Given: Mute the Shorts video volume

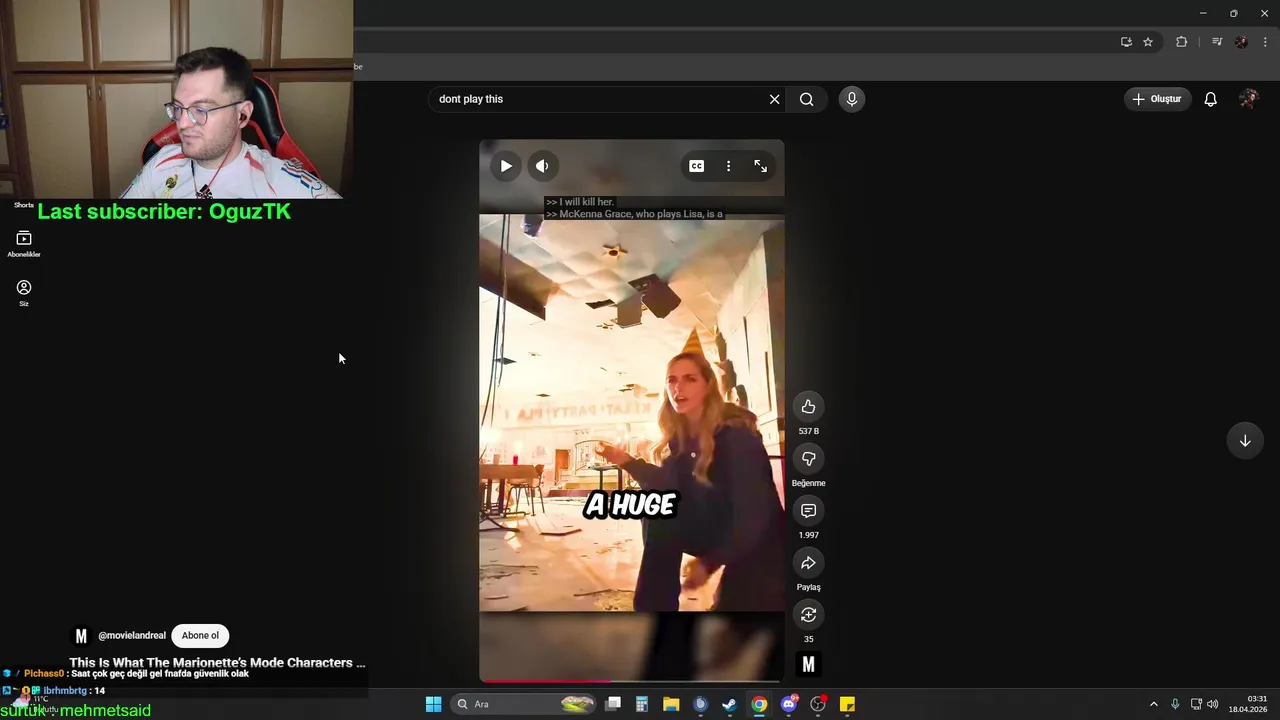Looking at the screenshot, I should 542,166.
